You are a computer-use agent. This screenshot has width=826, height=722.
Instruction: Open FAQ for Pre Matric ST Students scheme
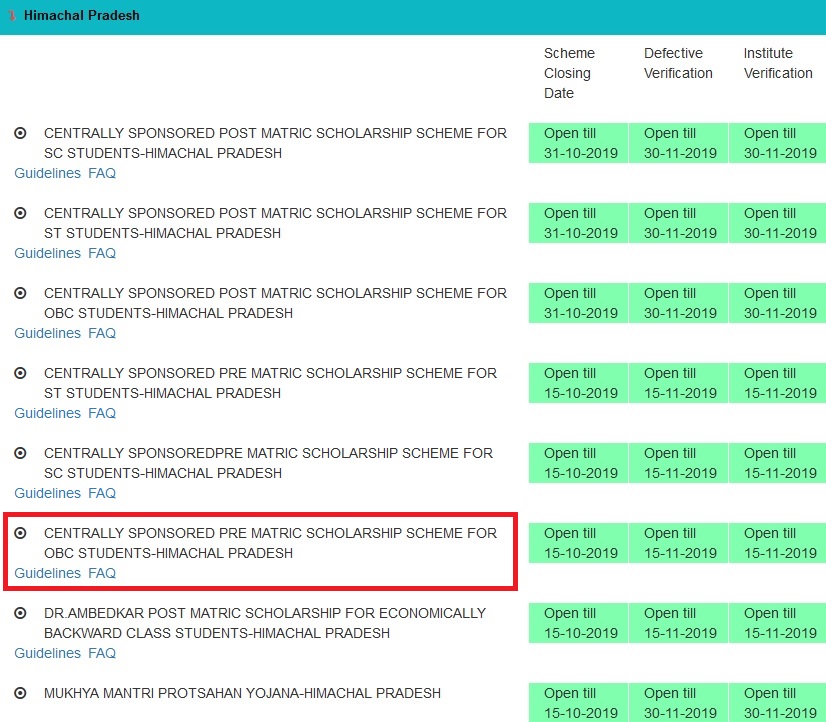102,413
